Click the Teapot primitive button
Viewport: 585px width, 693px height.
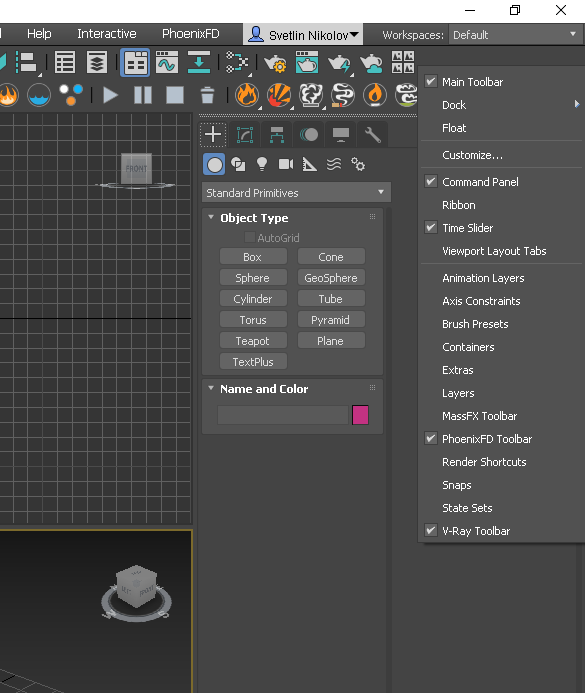point(253,341)
